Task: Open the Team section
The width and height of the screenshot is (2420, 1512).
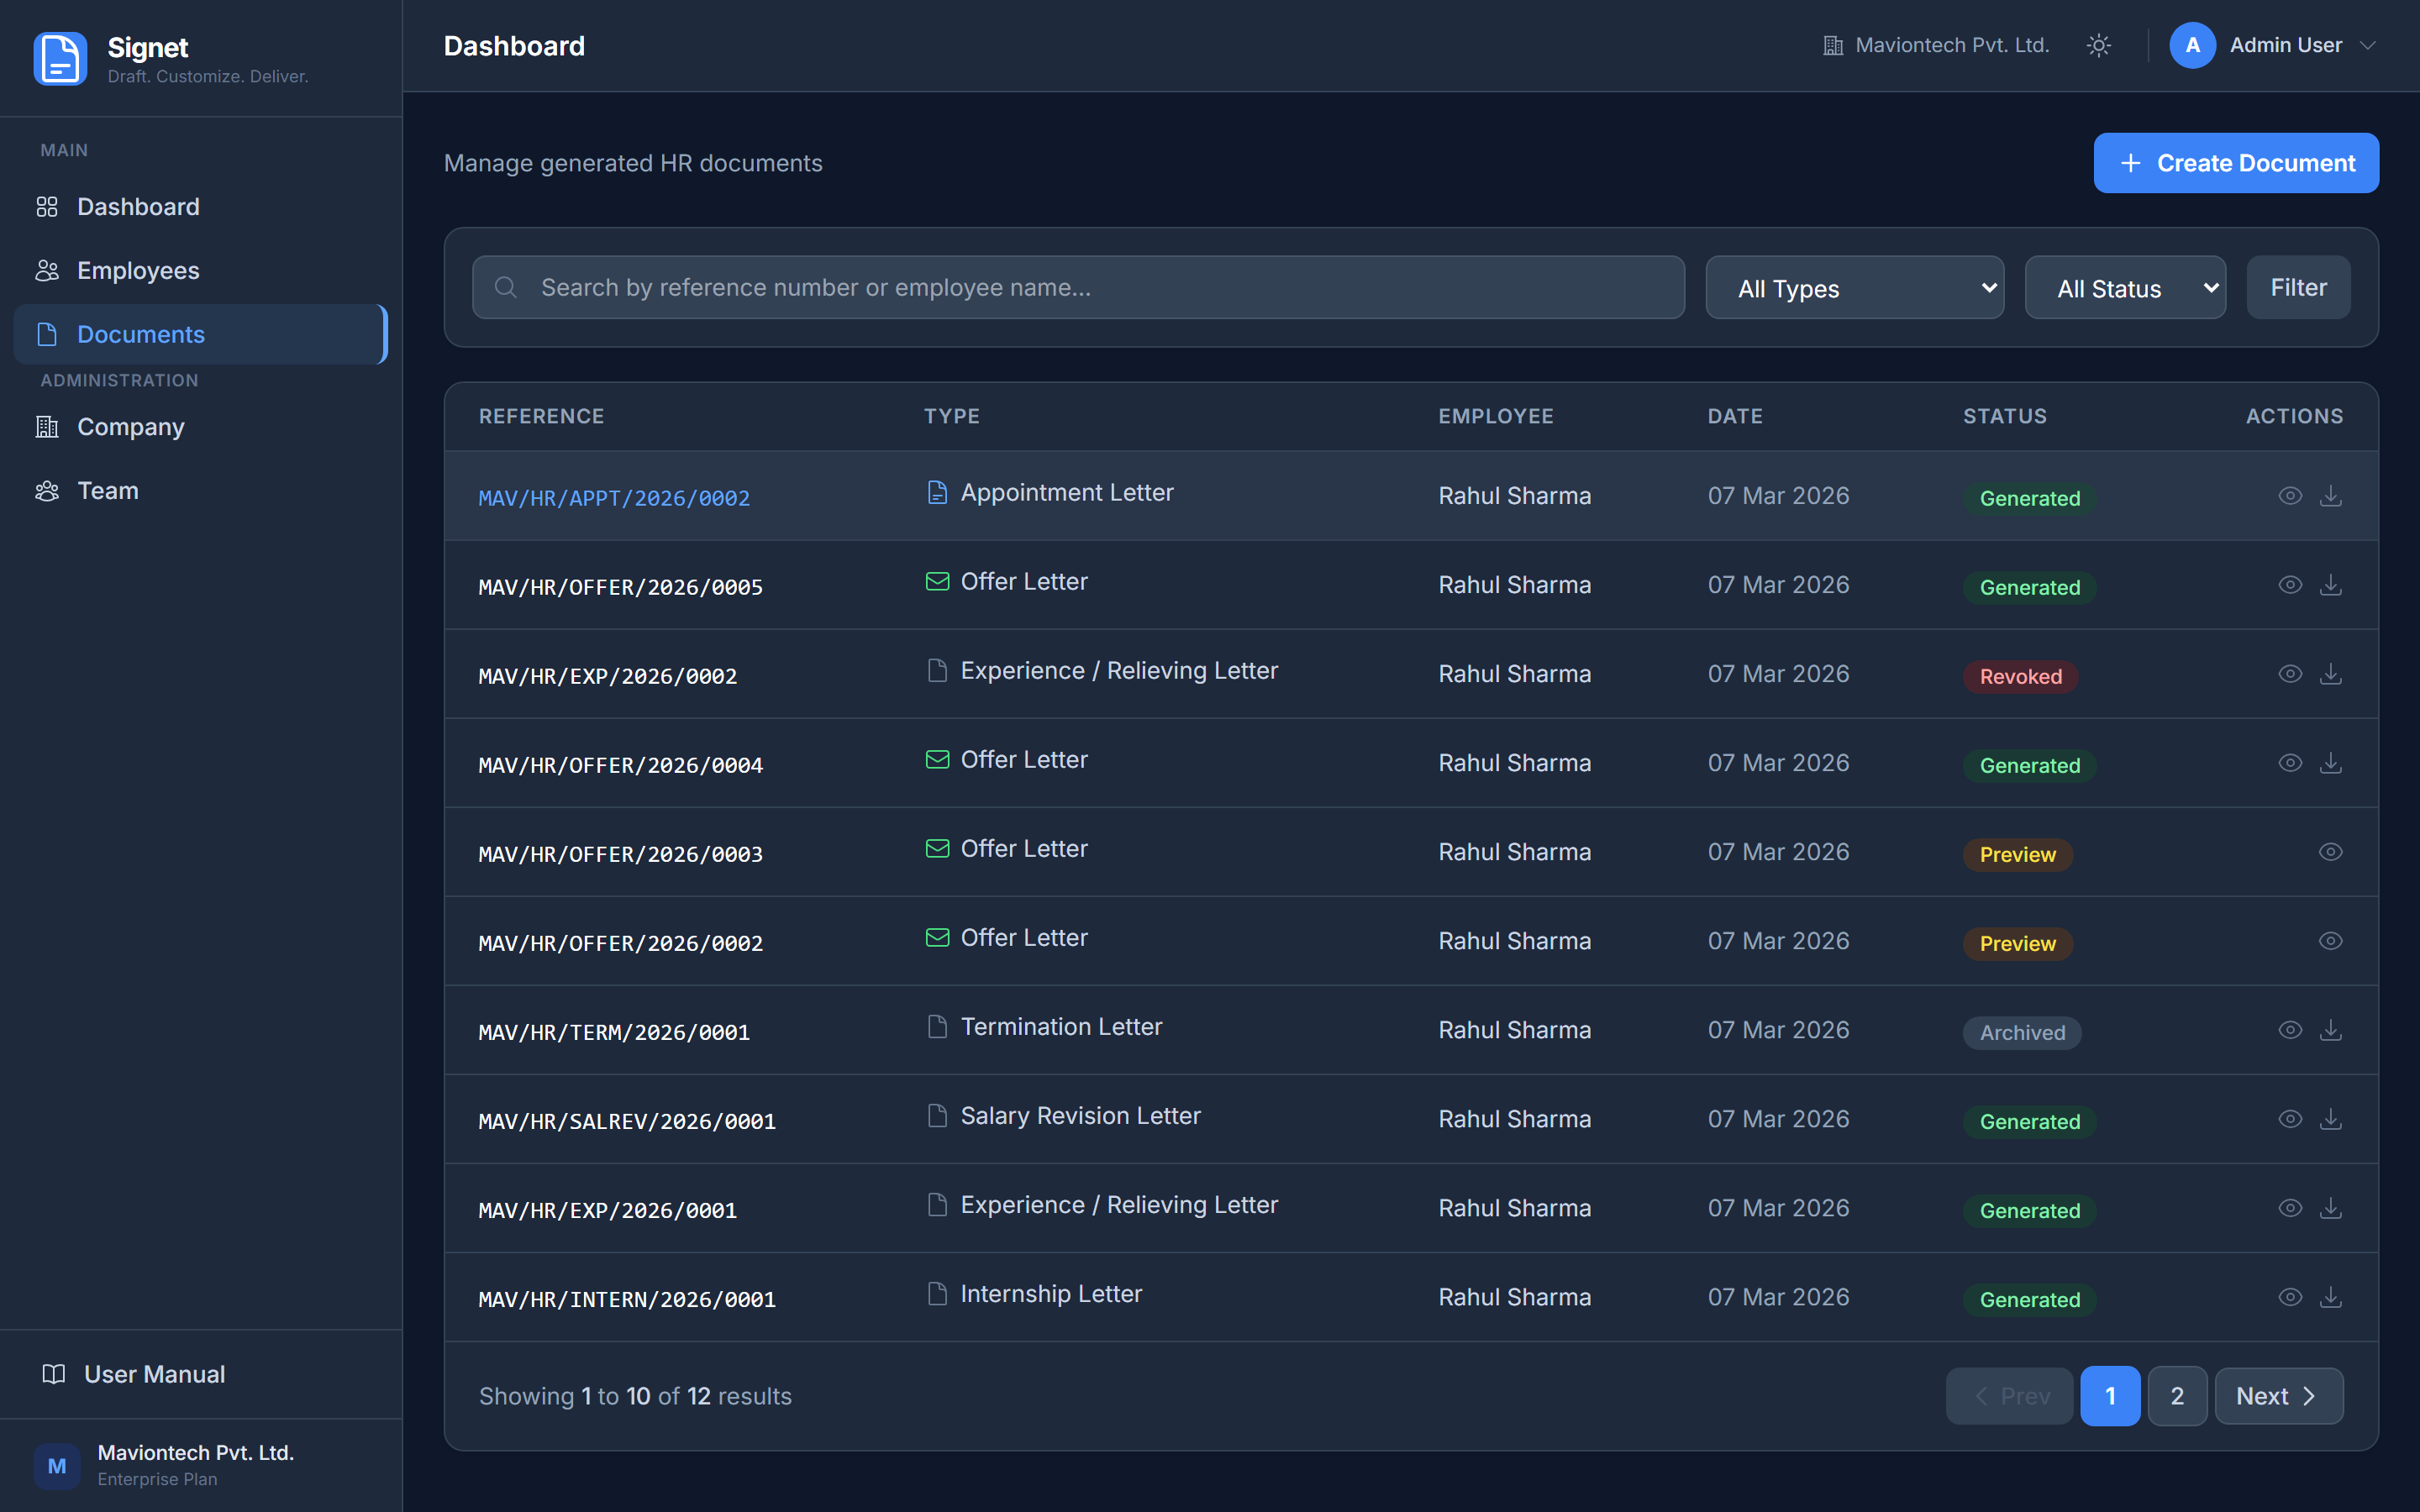Action: [x=108, y=491]
